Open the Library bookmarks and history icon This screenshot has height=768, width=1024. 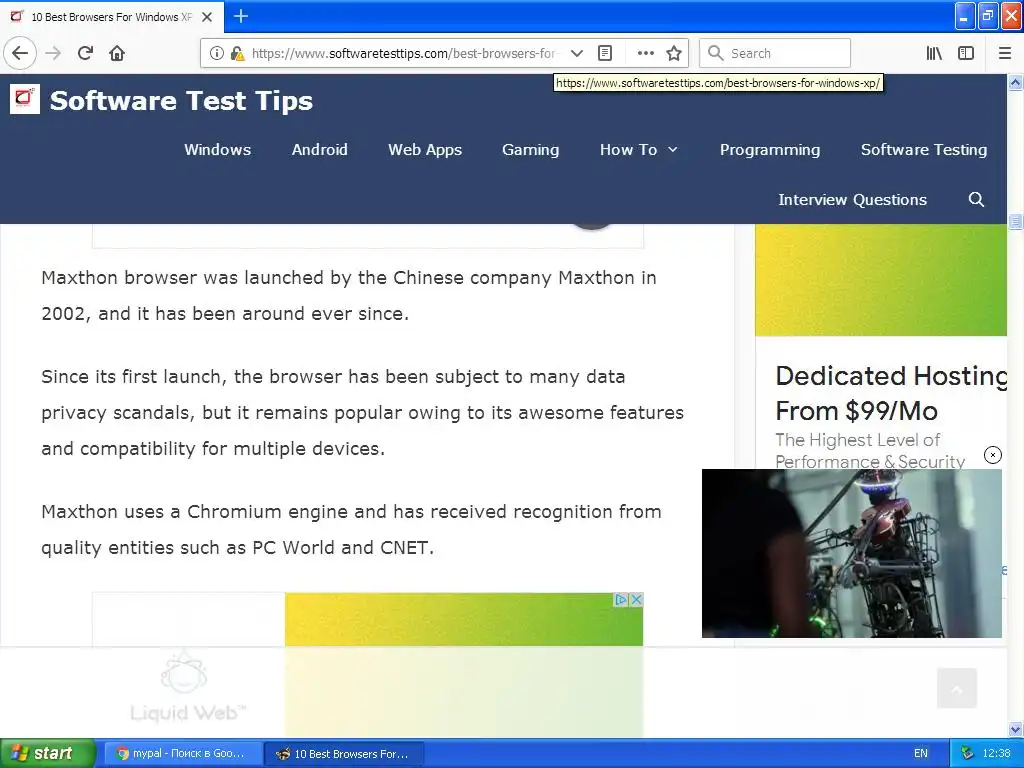click(x=935, y=54)
